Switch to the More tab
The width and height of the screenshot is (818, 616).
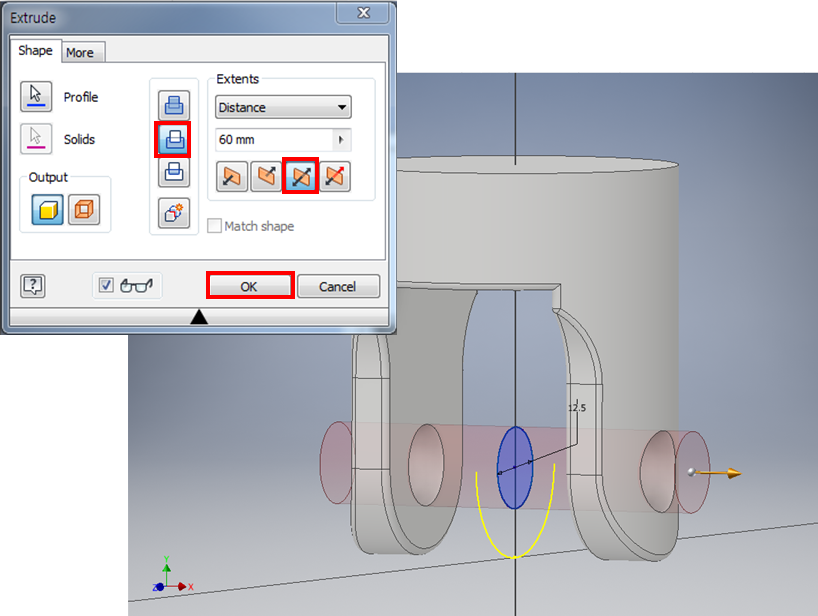coord(82,53)
